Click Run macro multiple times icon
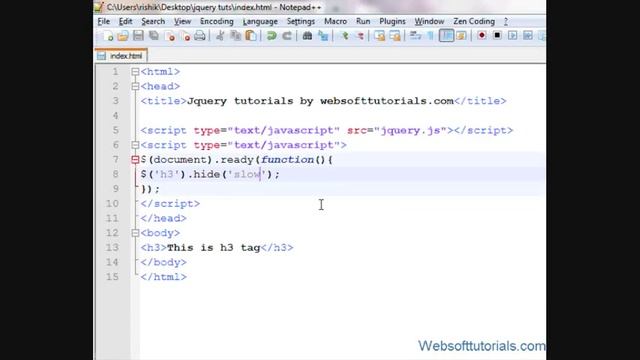 pos(528,36)
